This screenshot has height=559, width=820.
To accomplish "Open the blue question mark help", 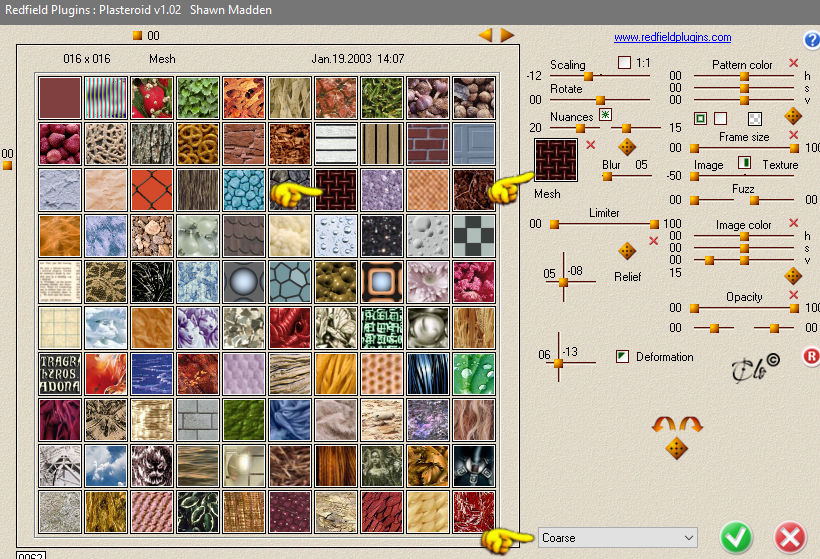I will (x=812, y=40).
